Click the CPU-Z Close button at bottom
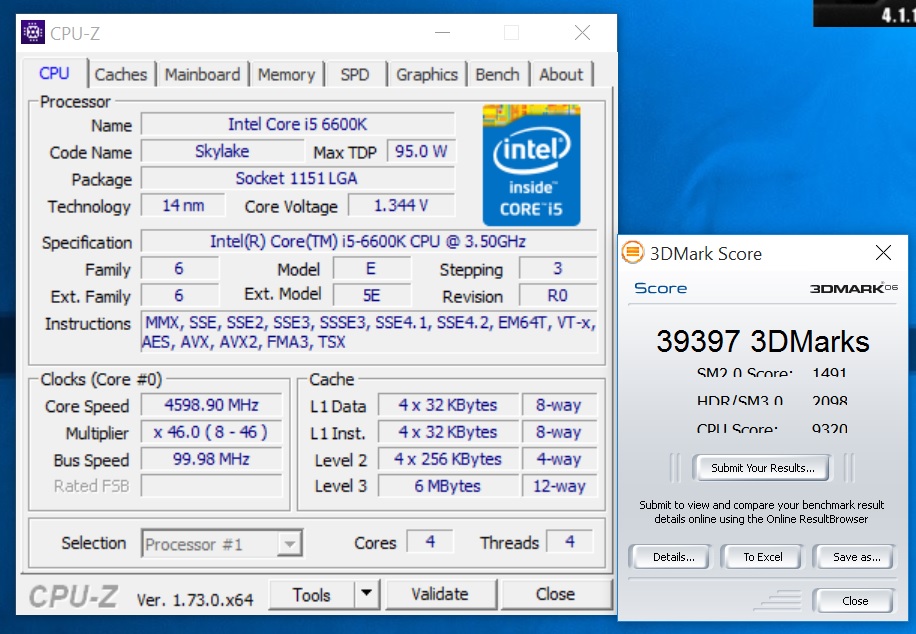916x634 pixels. coord(555,594)
